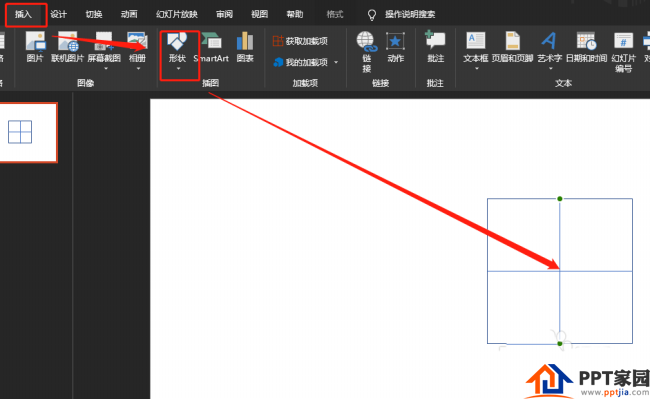Insert an 动作 action button icon
The width and height of the screenshot is (650, 399).
pyautogui.click(x=395, y=47)
